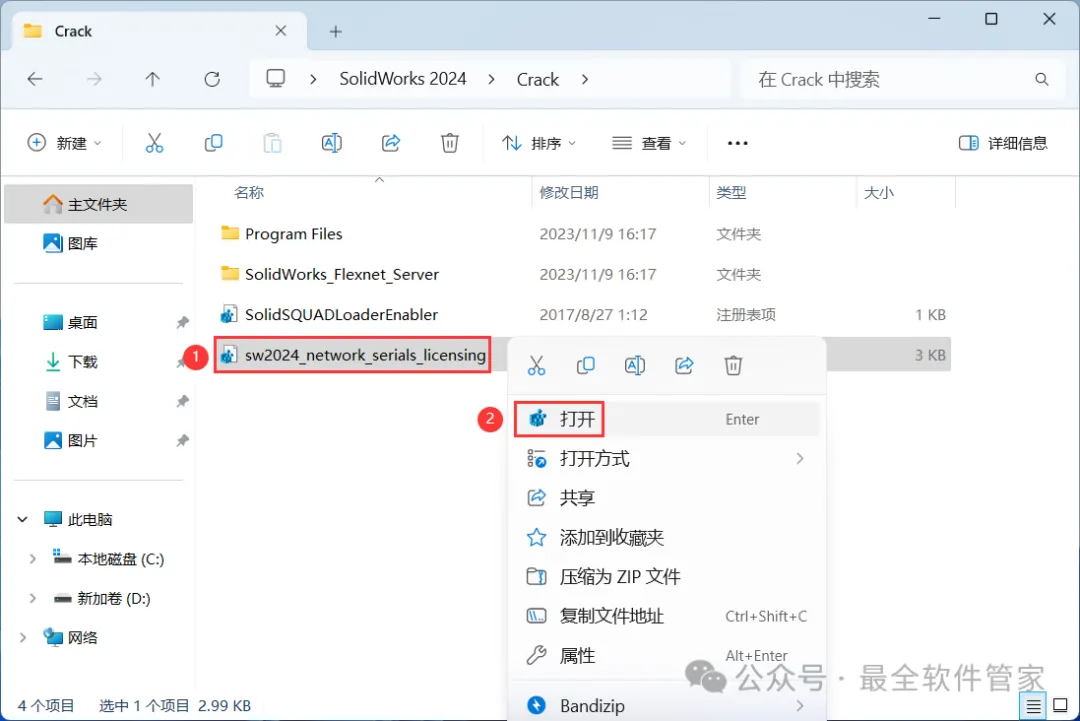
Task: Click the context menu Cut scissors icon
Action: 536,365
